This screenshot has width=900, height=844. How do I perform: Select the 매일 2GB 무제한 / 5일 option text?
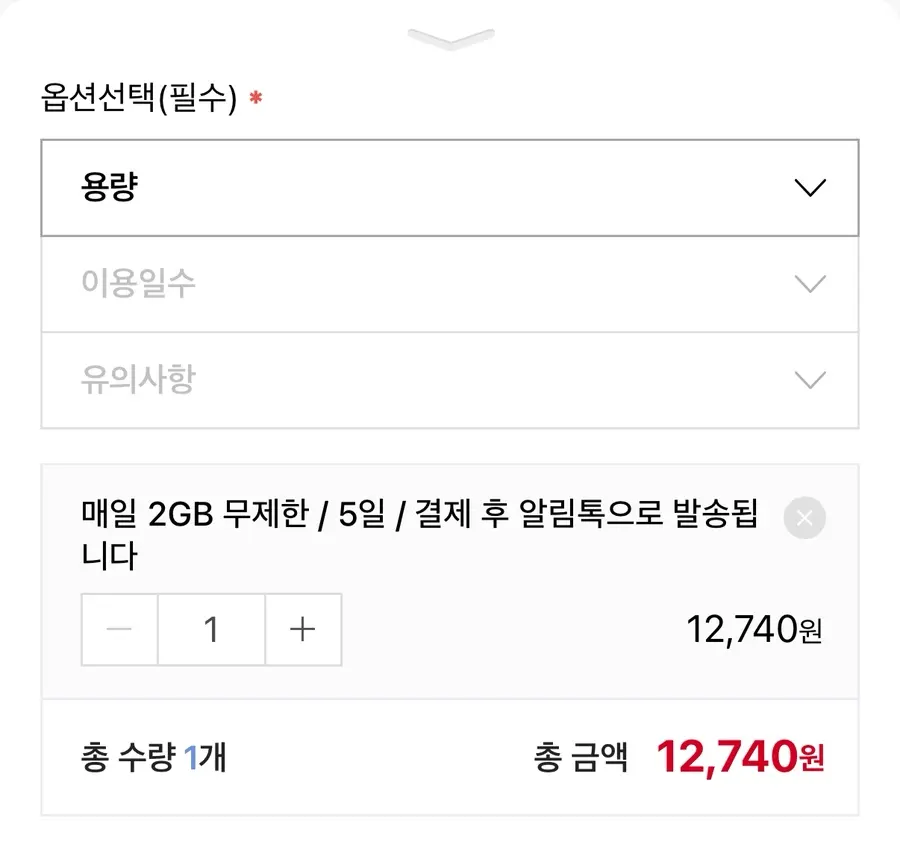[233, 513]
